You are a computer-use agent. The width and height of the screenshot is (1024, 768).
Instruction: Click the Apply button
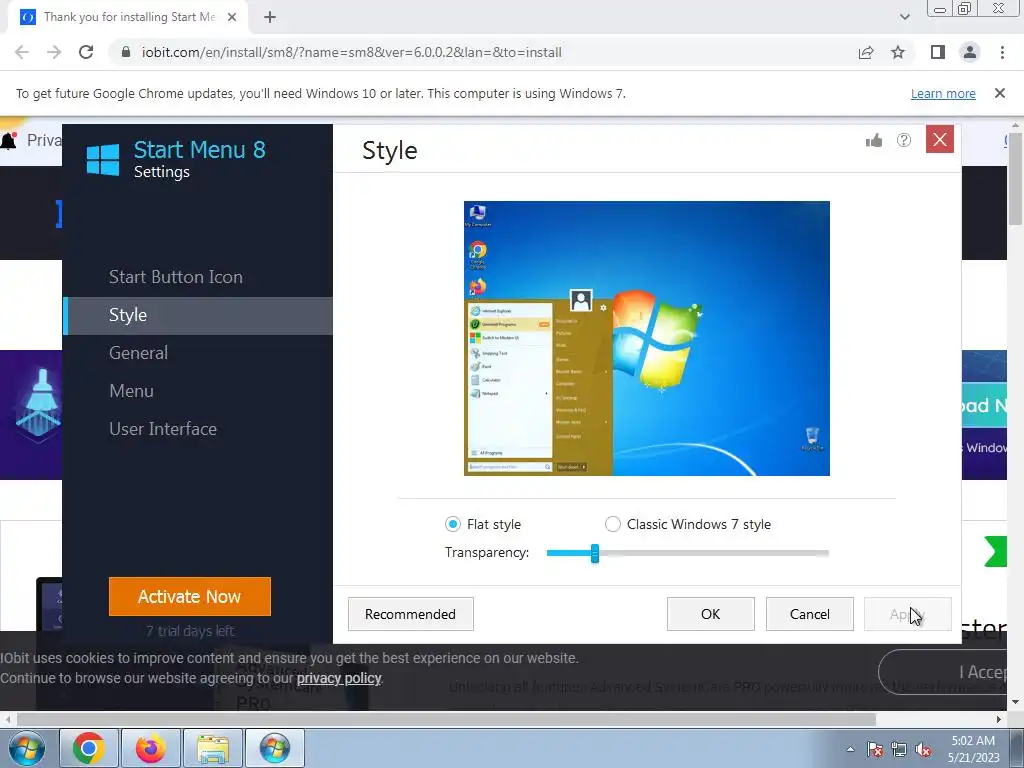[908, 614]
